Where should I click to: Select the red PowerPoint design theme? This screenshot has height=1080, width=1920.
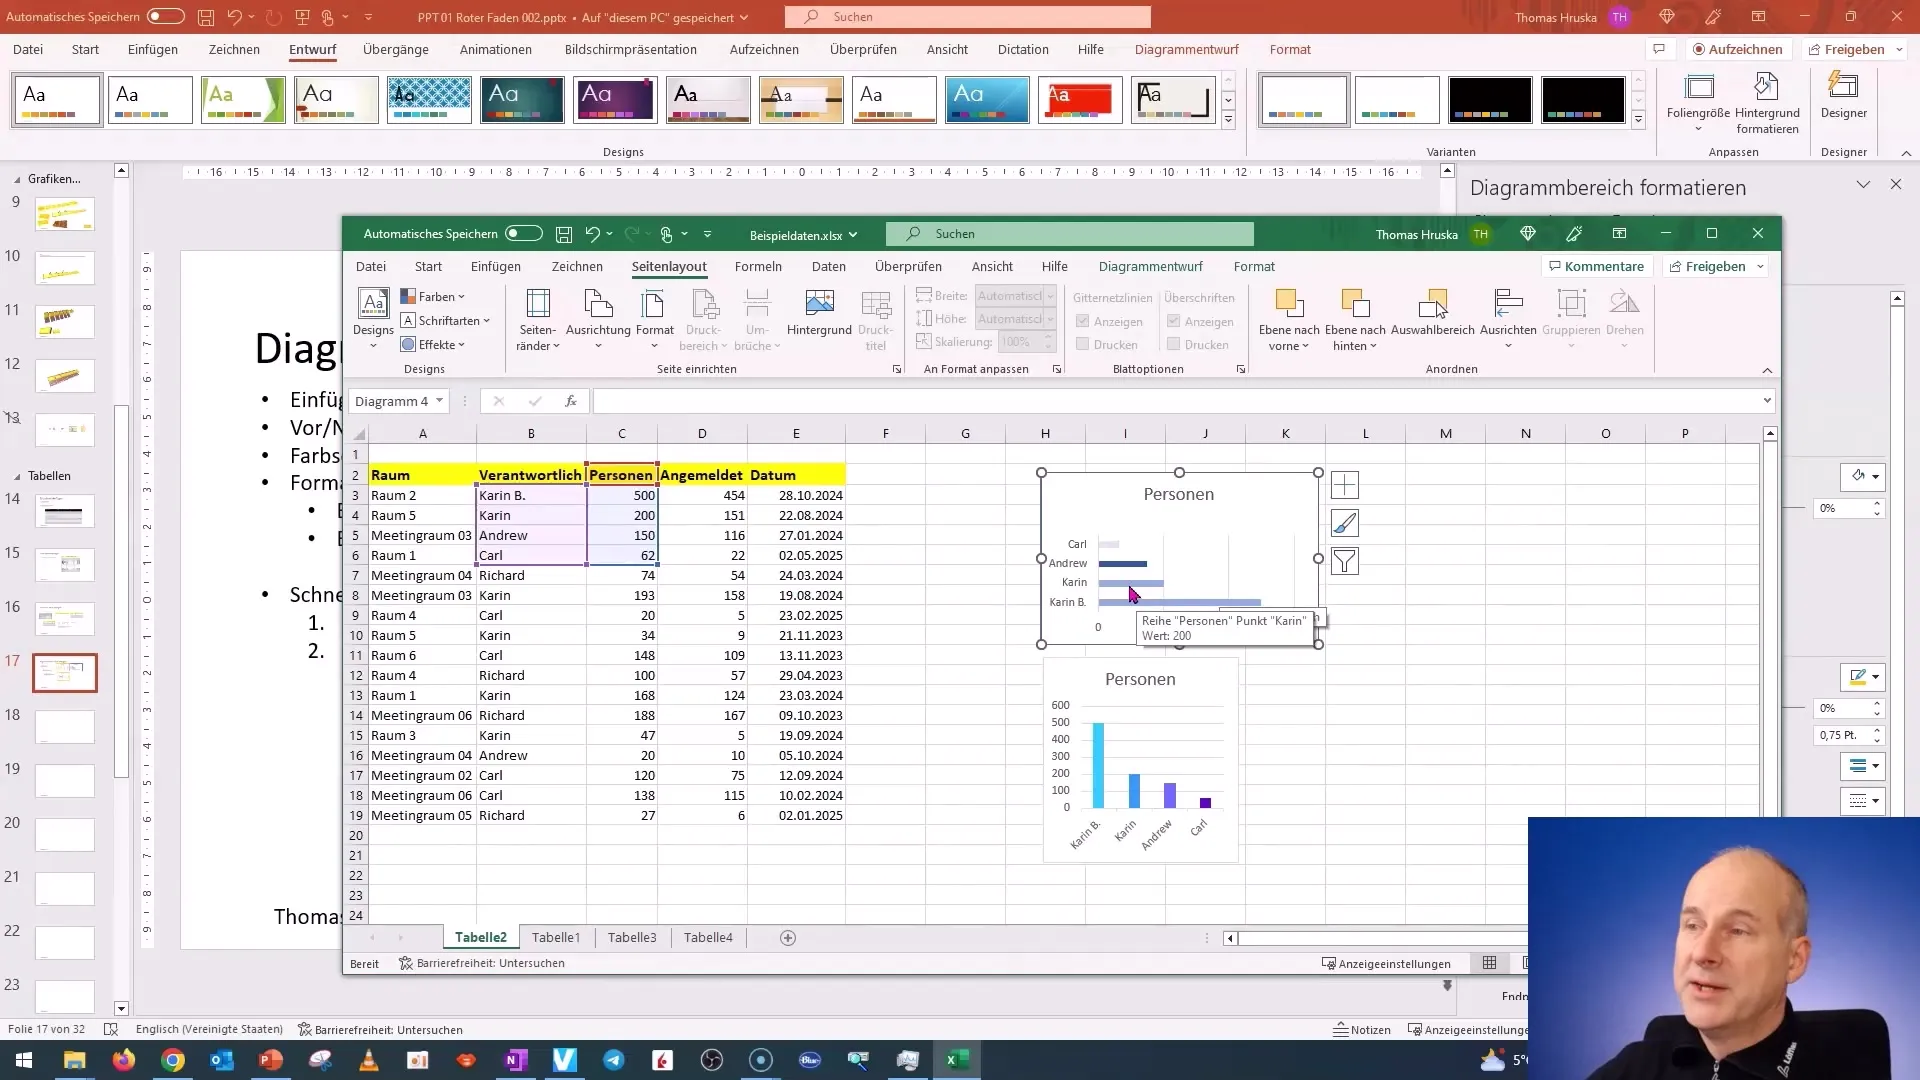pos(1080,100)
